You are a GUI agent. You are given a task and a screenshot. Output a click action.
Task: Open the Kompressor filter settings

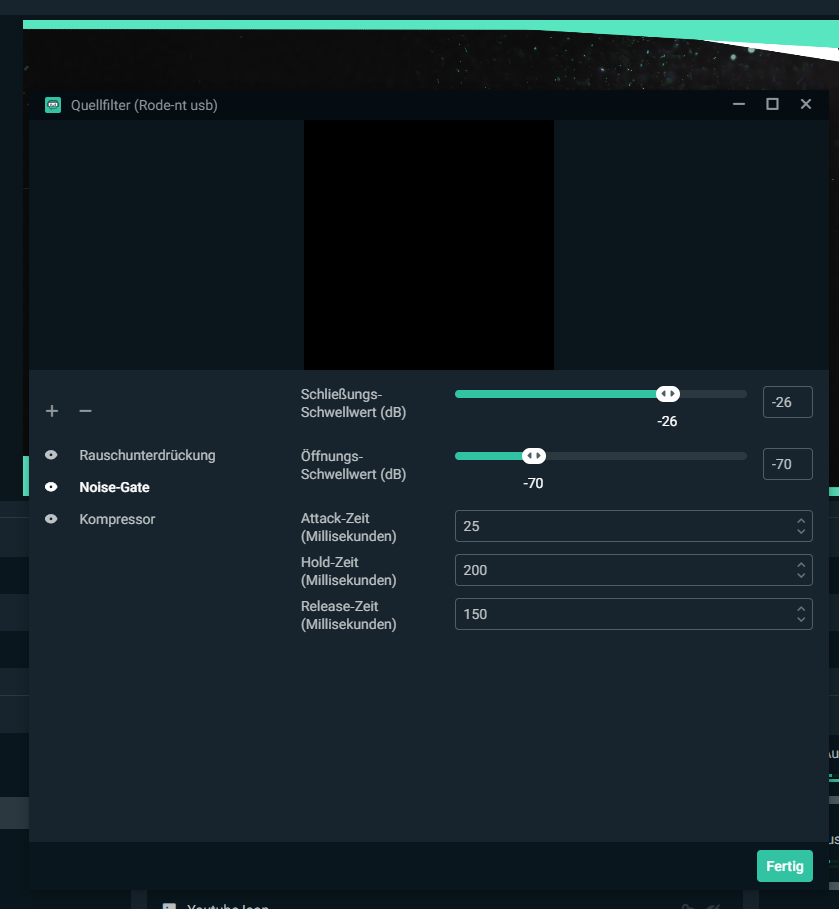coord(117,519)
